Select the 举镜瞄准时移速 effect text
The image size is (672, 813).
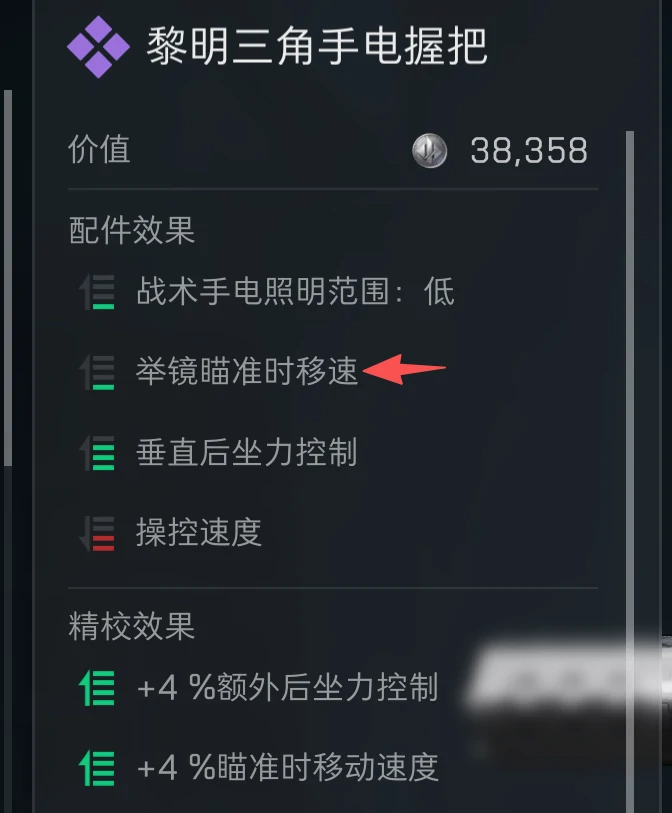[x=247, y=371]
